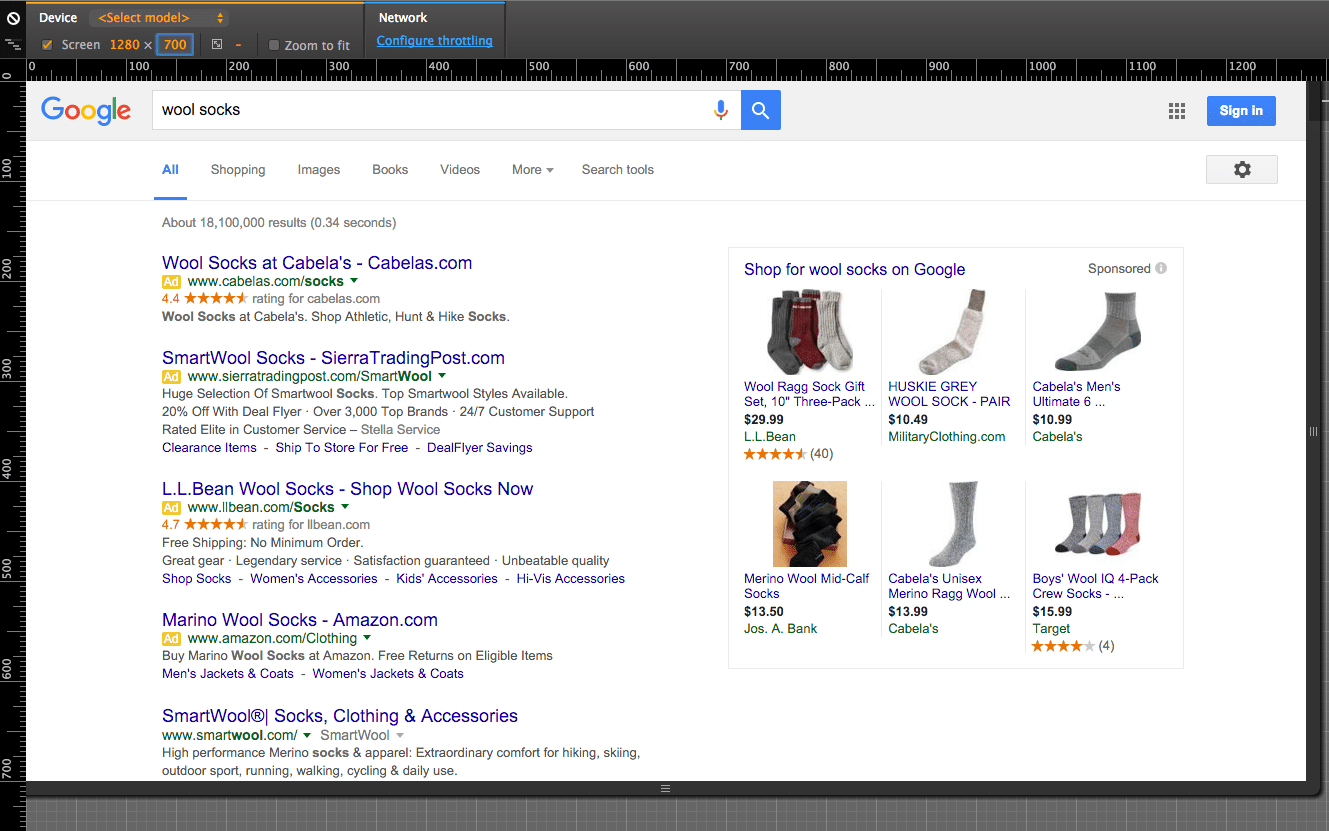The height and width of the screenshot is (831, 1329).
Task: Click the screen width field 1280
Action: tap(125, 45)
